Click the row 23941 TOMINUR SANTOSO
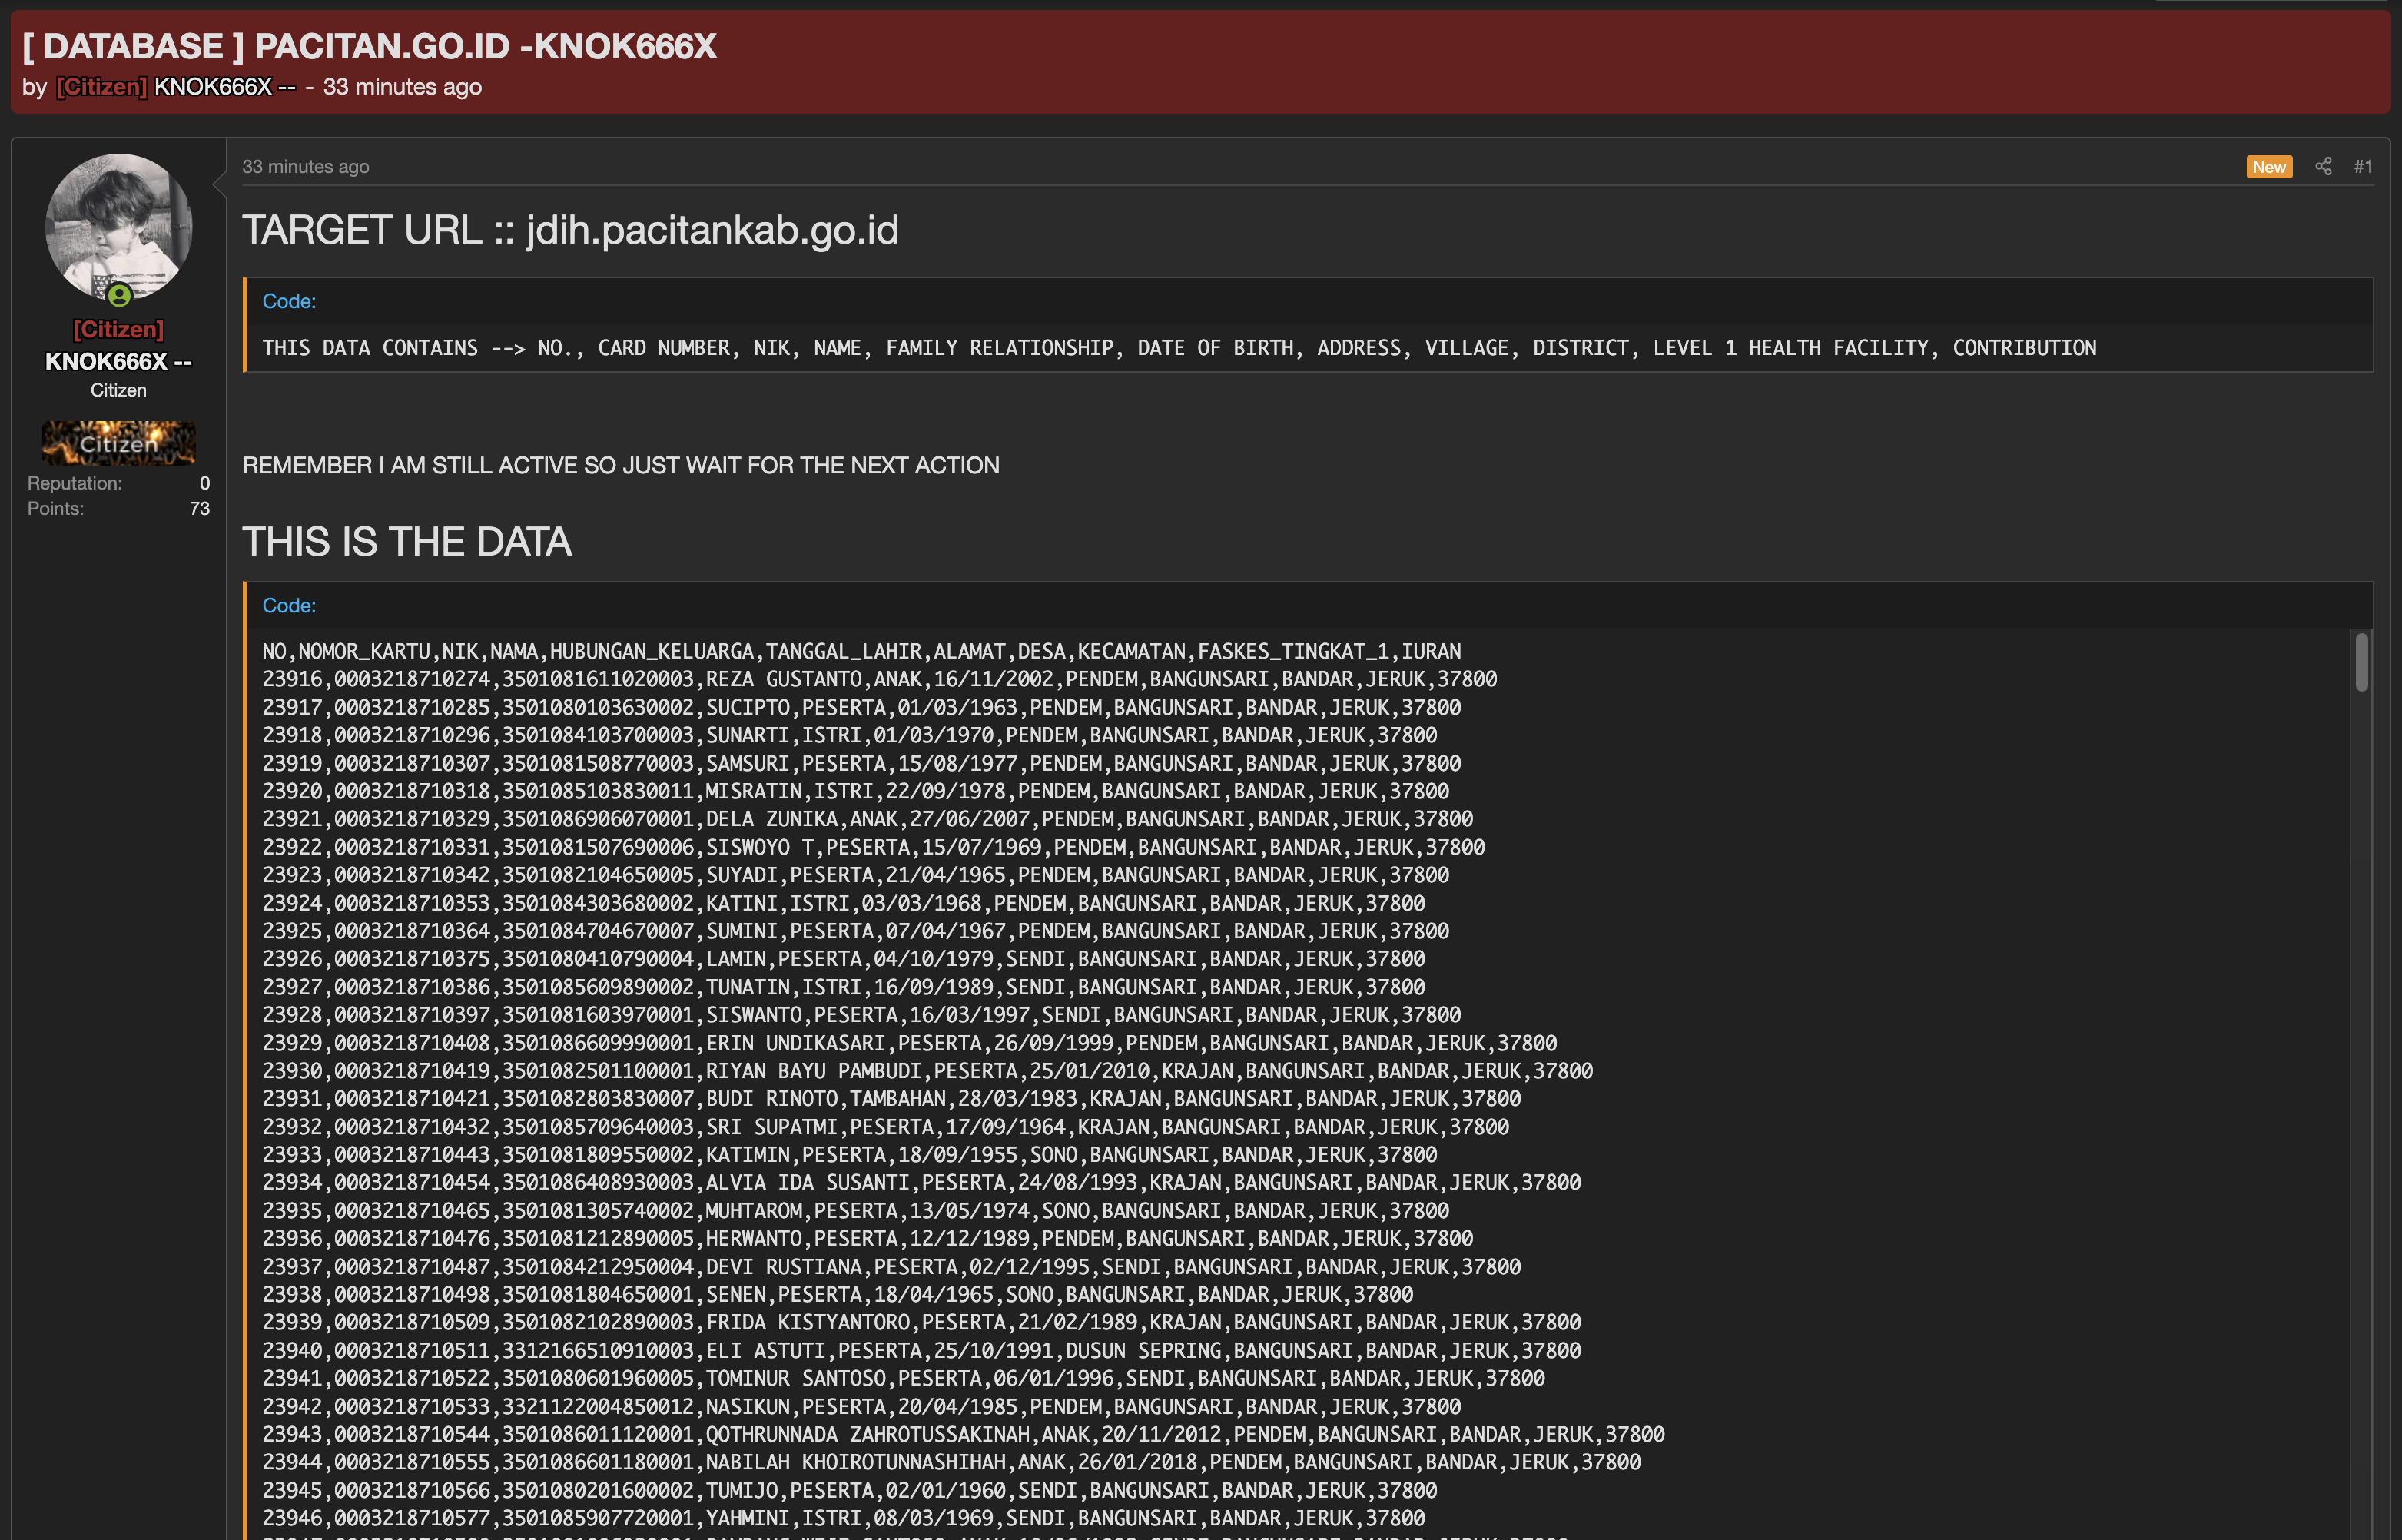 (x=903, y=1379)
